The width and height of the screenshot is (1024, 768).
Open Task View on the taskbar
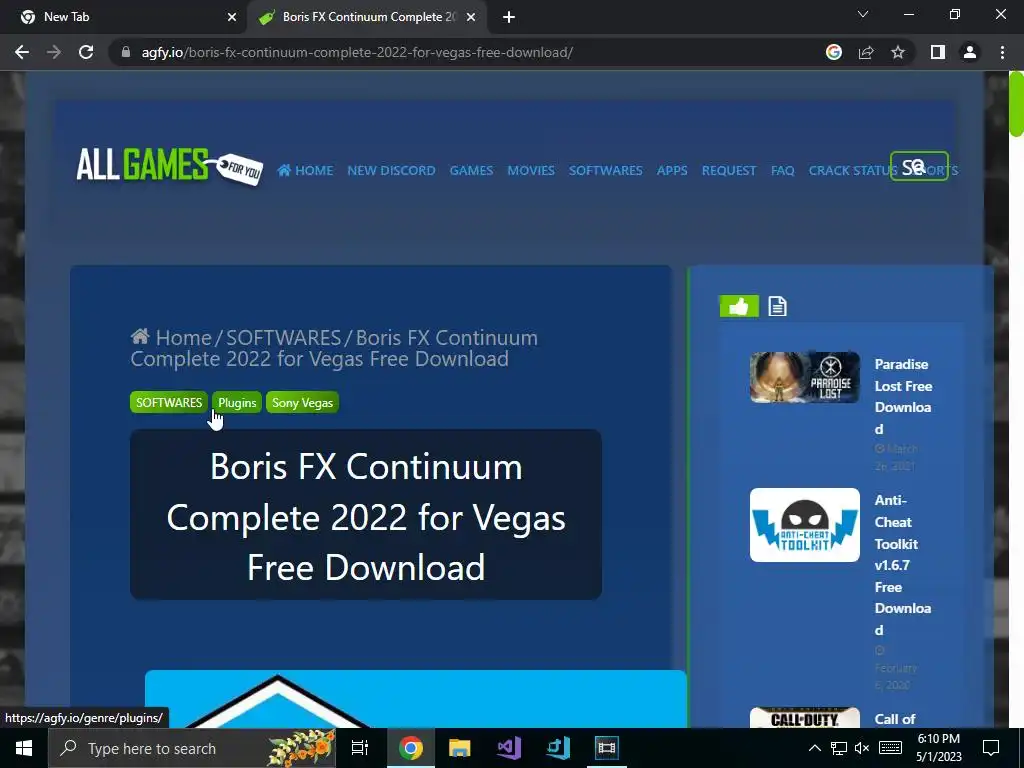[x=360, y=748]
